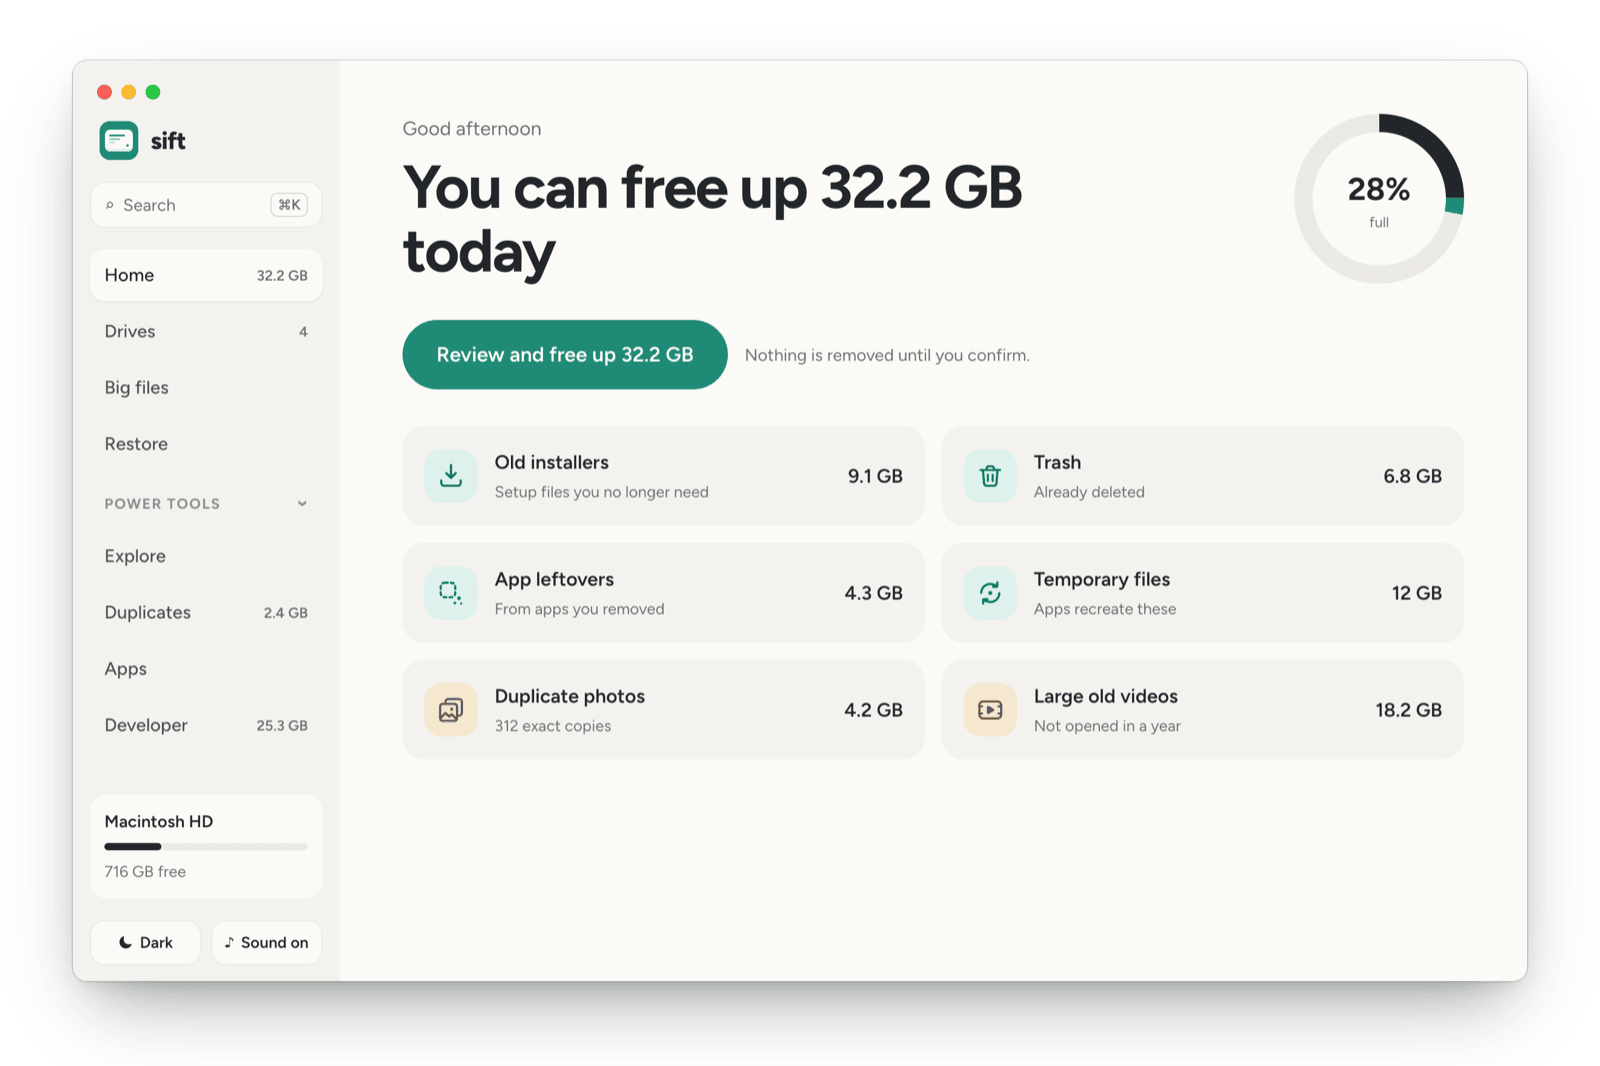Viewport: 1600px width, 1066px height.
Task: Open Duplicates in the sidebar
Action: click(206, 613)
